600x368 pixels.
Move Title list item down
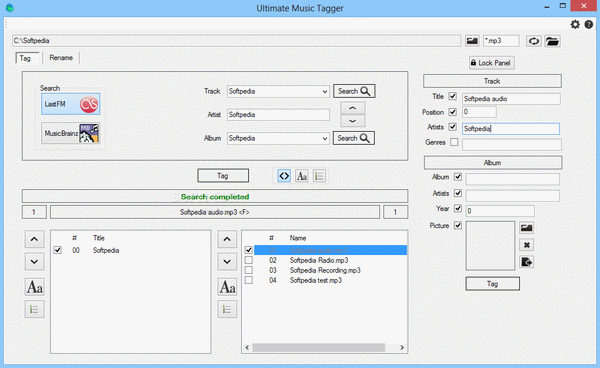click(x=34, y=262)
